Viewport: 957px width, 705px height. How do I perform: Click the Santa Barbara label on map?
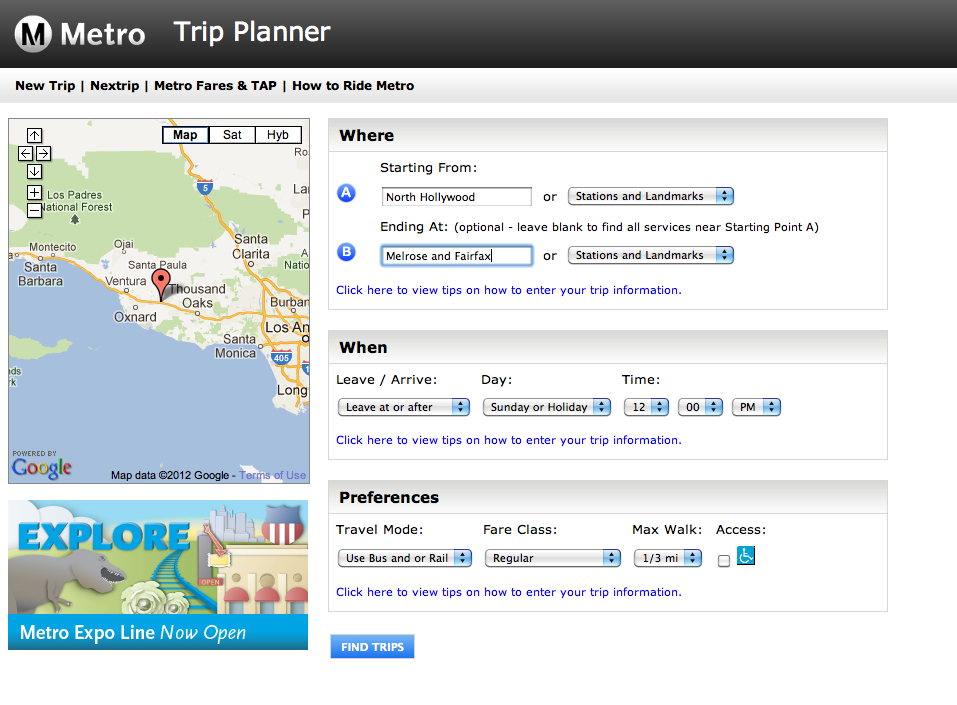pyautogui.click(x=40, y=274)
